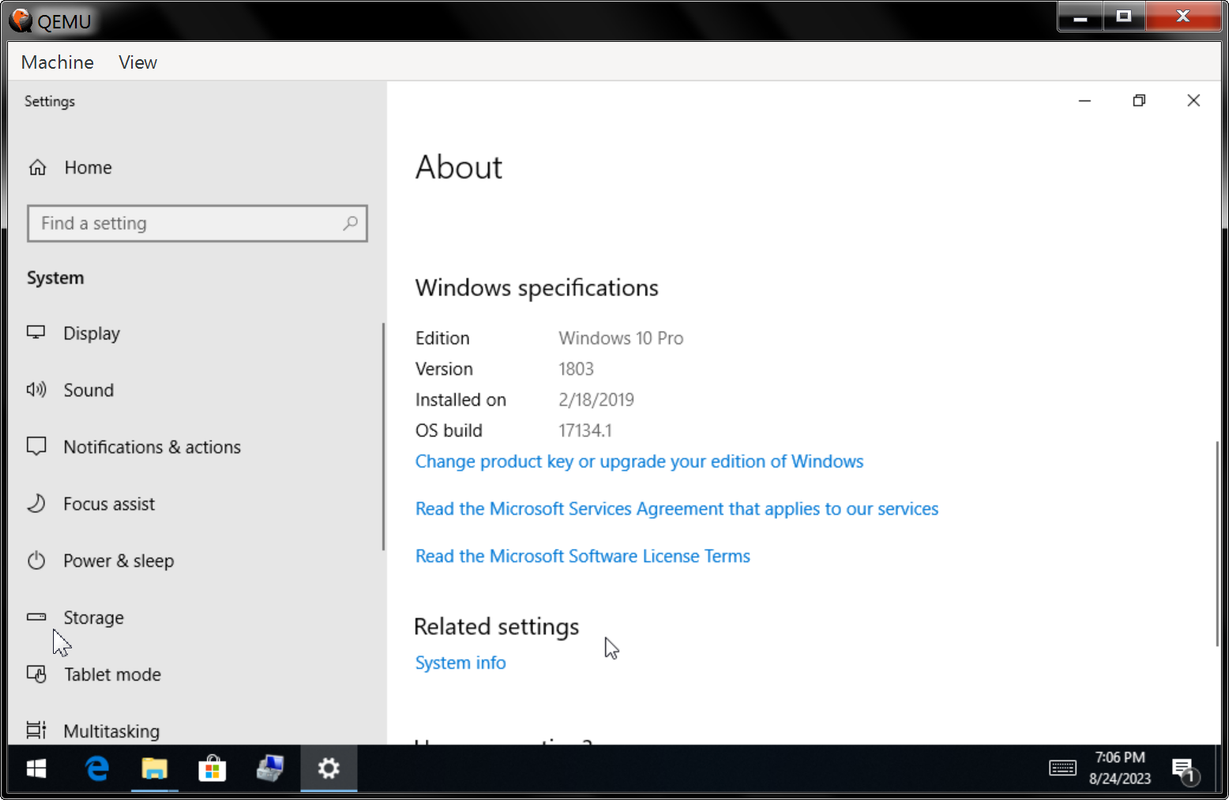The image size is (1229, 800).
Task: Restore down the Settings window
Action: click(x=1139, y=101)
